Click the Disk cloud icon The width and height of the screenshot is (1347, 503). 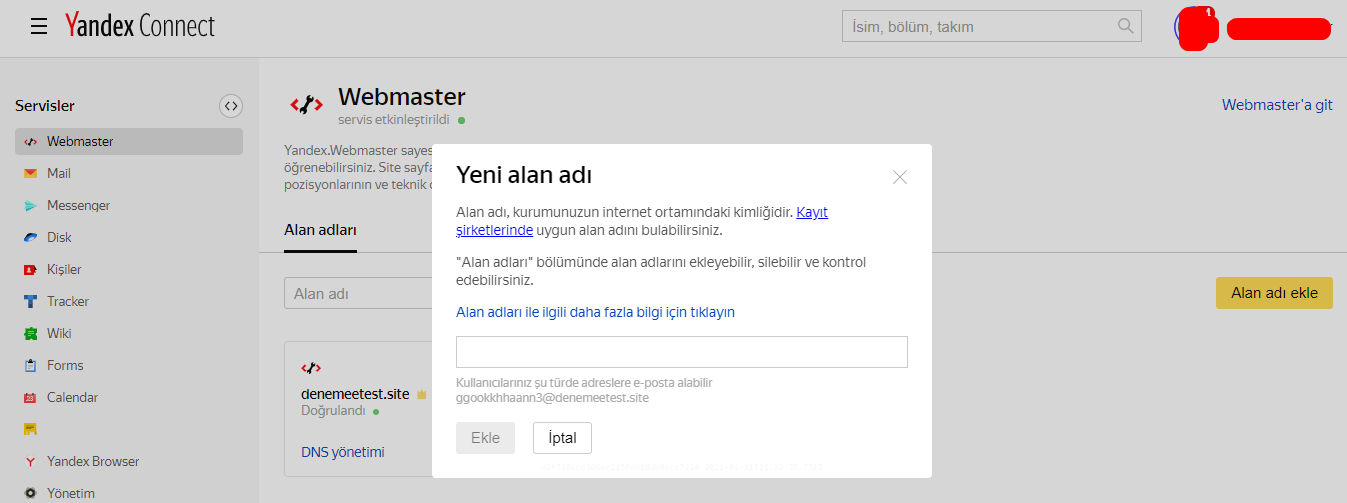pyautogui.click(x=30, y=238)
